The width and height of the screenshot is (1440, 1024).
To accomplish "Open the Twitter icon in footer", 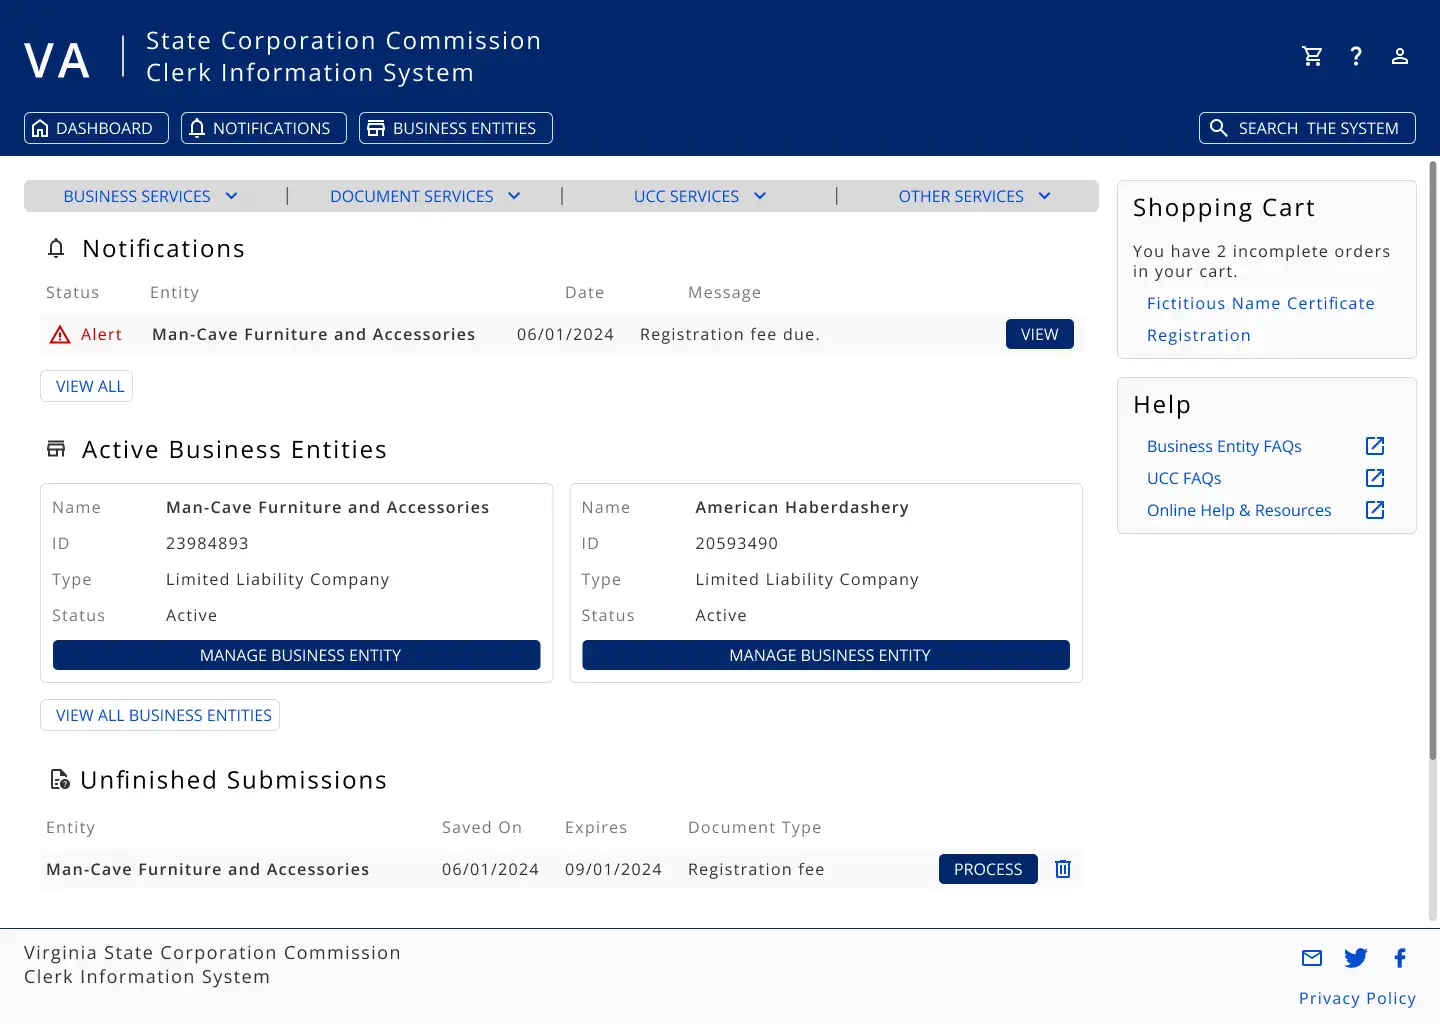I will (1356, 958).
